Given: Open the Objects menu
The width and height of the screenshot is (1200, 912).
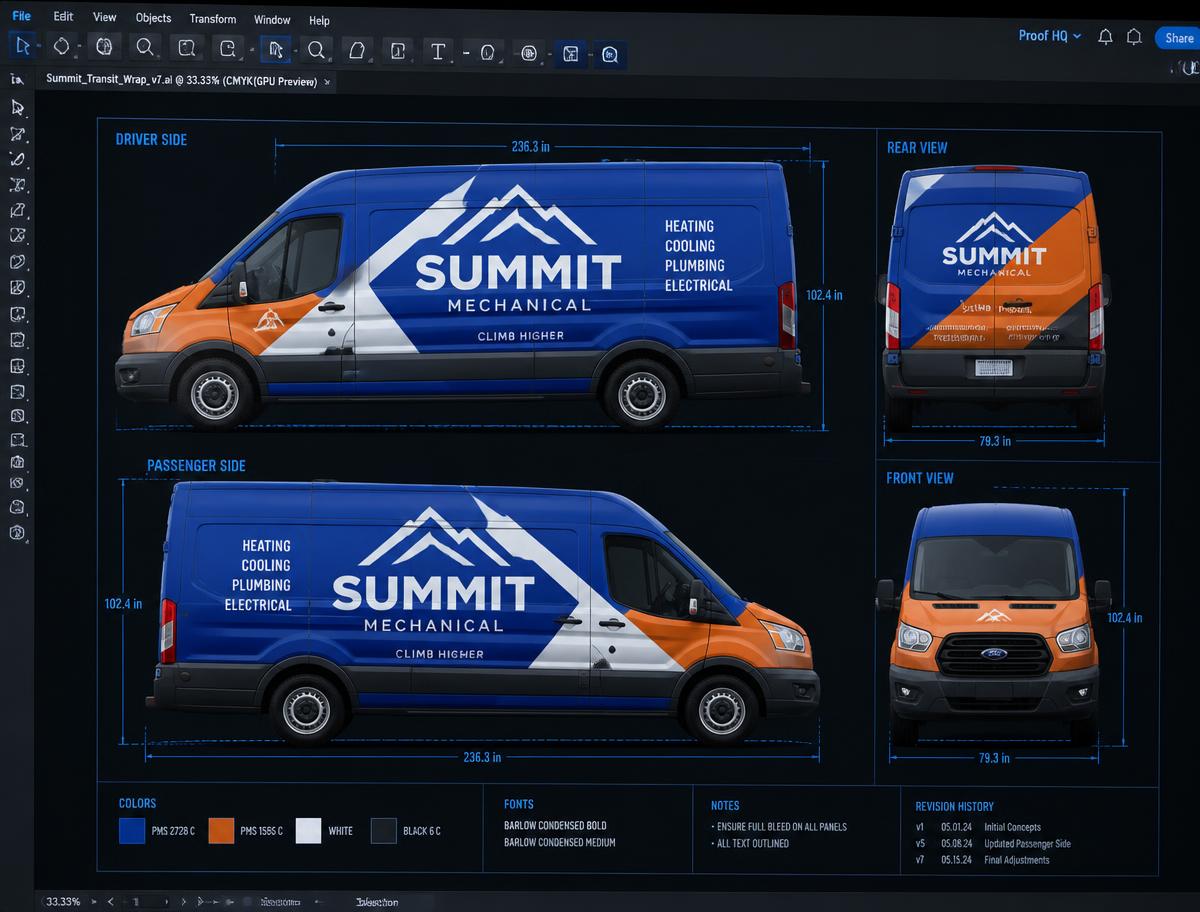Looking at the screenshot, I should [x=153, y=18].
